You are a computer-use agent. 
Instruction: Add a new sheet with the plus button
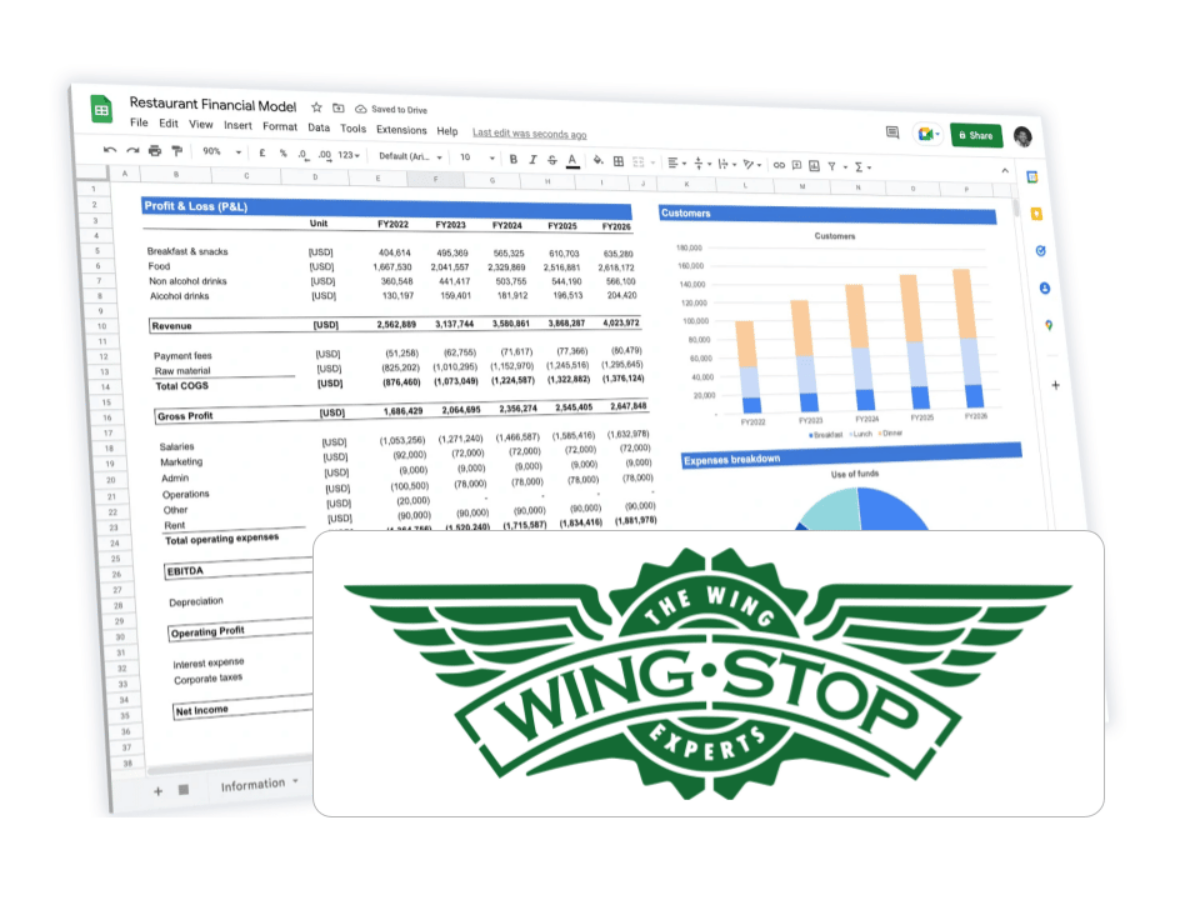click(157, 790)
